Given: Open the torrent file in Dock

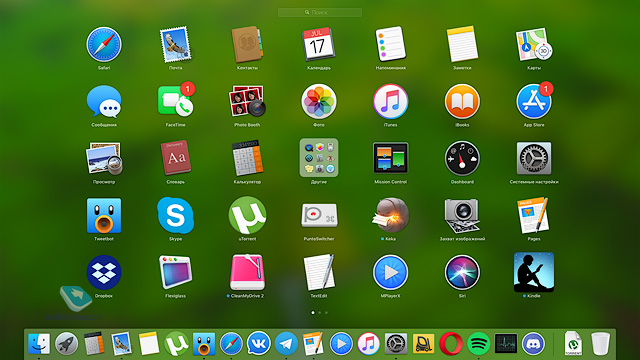Looking at the screenshot, I should coord(573,344).
